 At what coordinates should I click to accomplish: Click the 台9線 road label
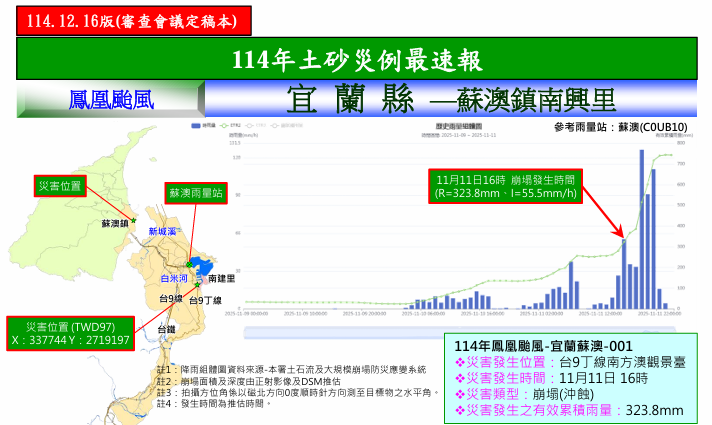[171, 298]
